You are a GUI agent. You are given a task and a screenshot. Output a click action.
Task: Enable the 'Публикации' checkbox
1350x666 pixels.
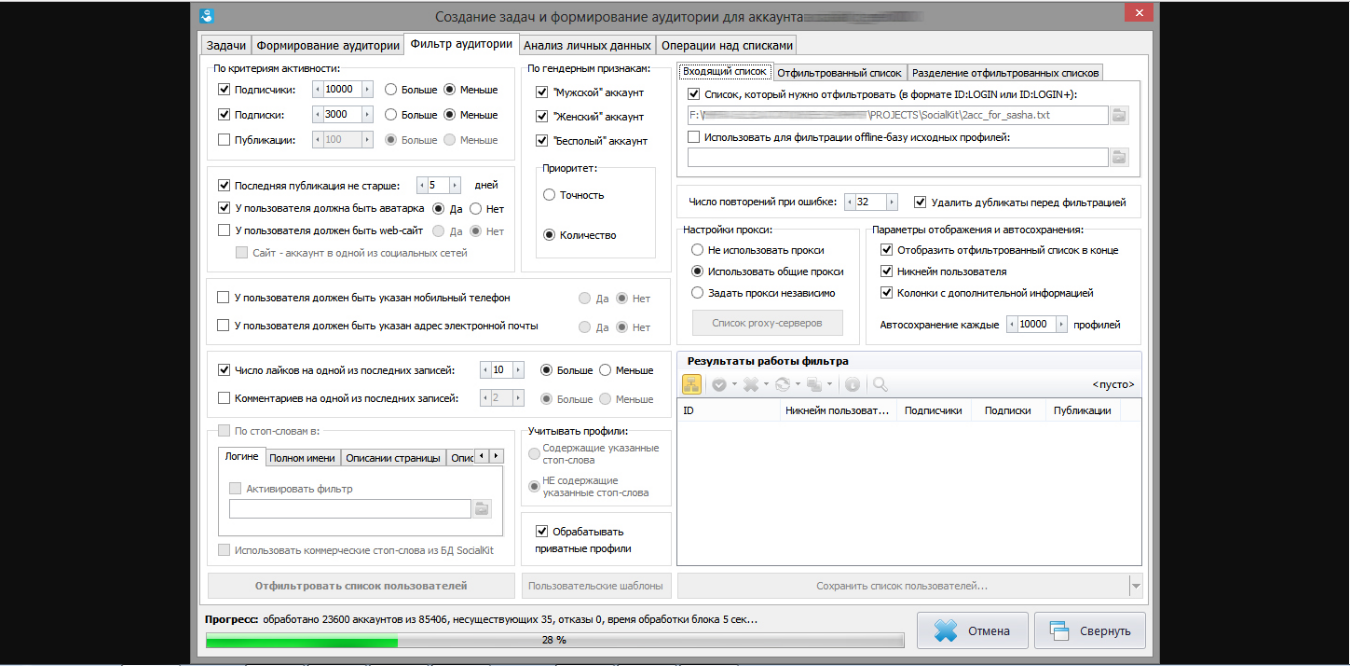(x=224, y=140)
